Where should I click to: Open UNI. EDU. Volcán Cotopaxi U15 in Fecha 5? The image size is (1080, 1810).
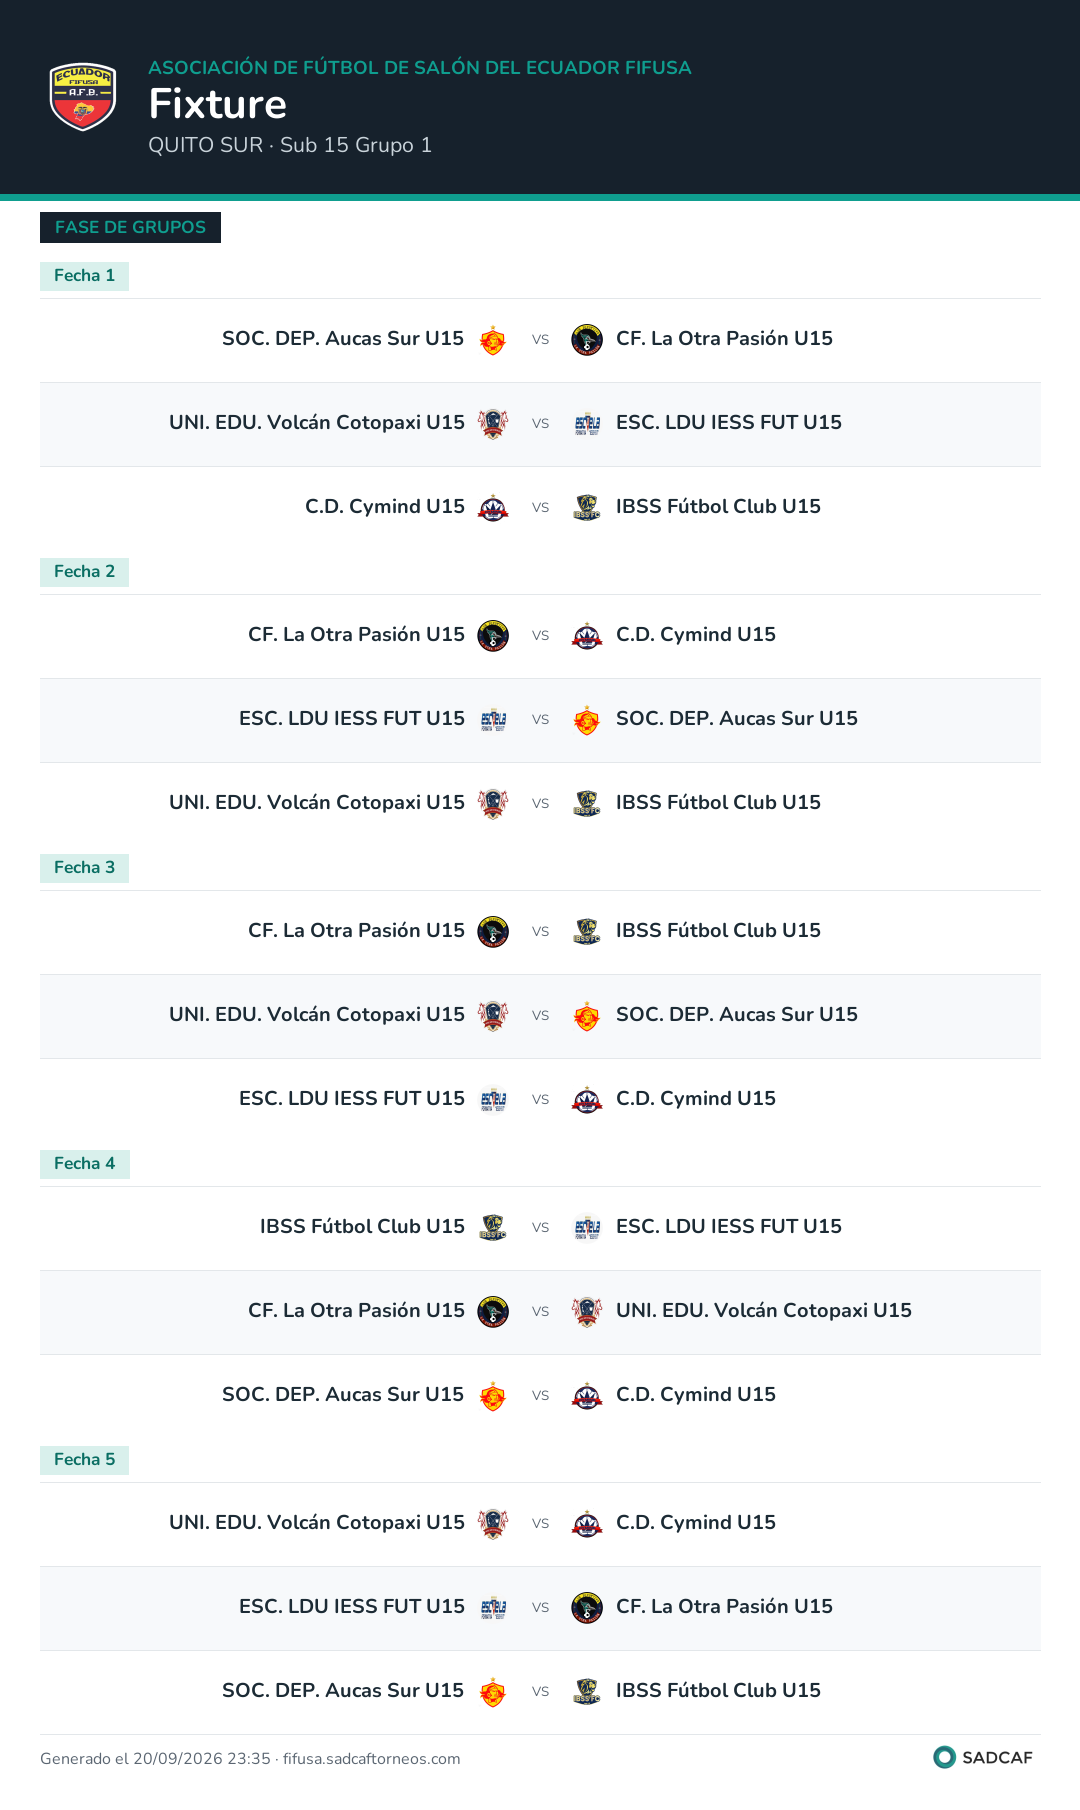[x=317, y=1523]
